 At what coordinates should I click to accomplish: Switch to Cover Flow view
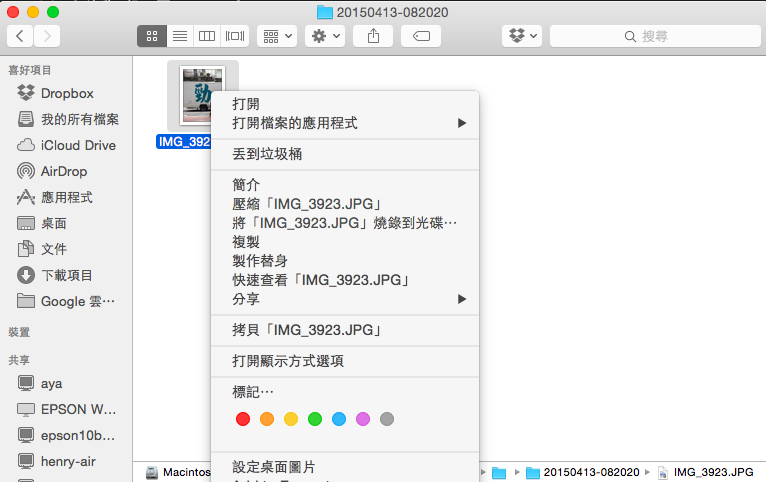[235, 36]
